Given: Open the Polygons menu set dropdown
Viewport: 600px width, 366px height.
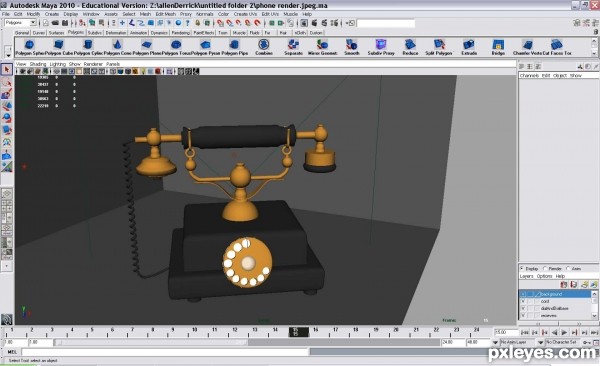Looking at the screenshot, I should pos(20,23).
